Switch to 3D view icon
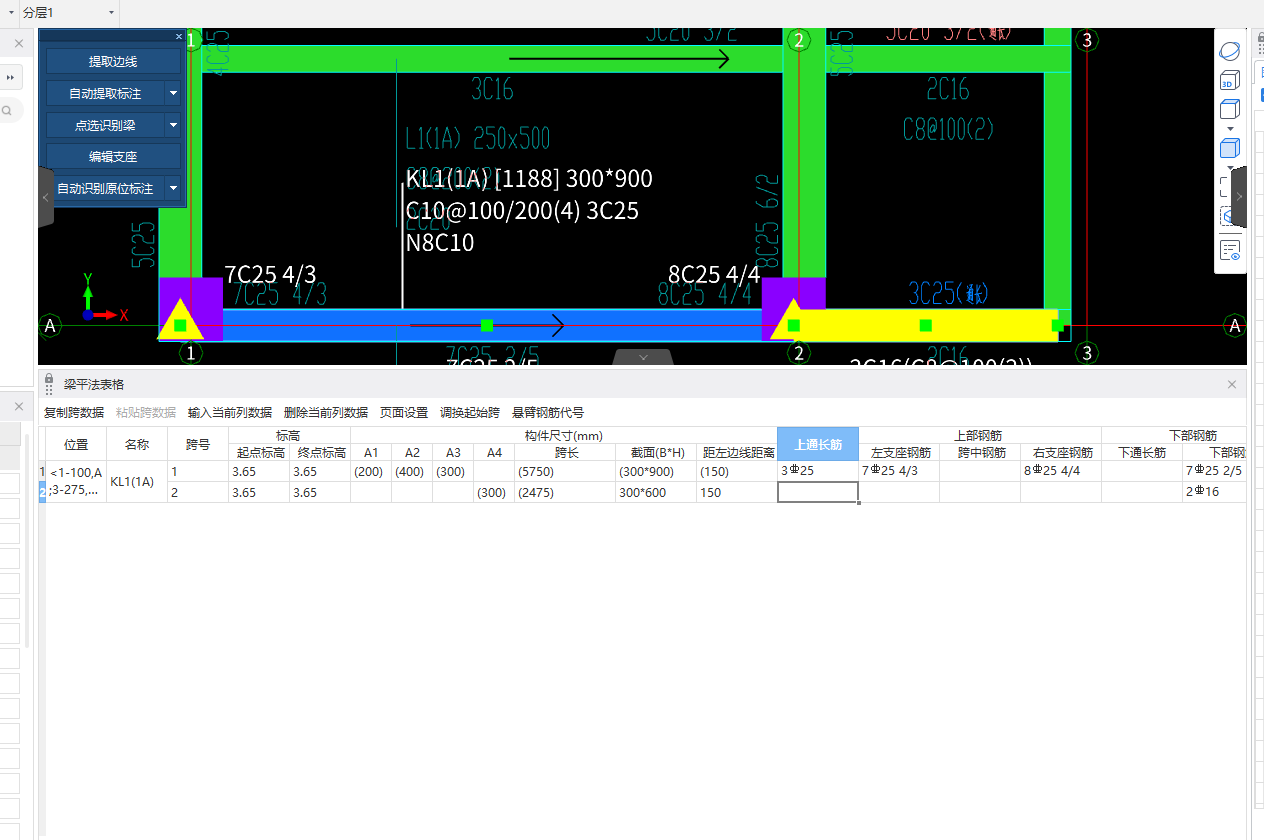 (x=1230, y=80)
